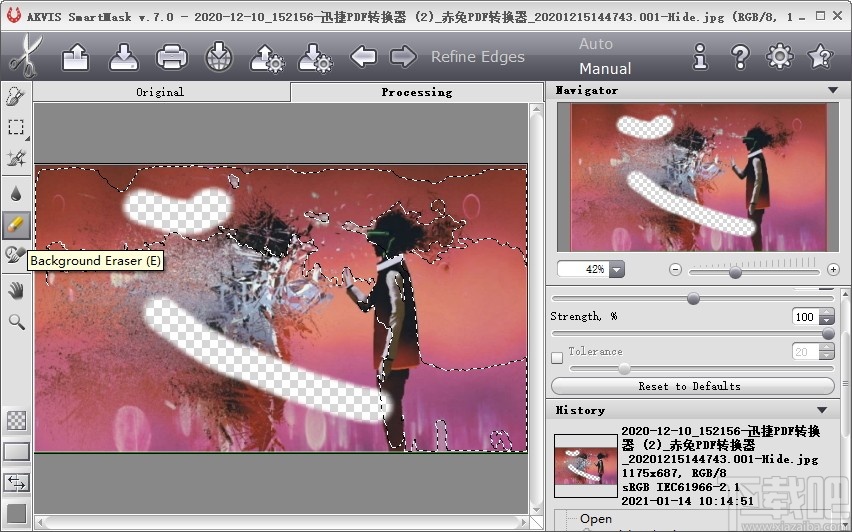
Task: Select the Magic Brush tool
Action: point(16,158)
